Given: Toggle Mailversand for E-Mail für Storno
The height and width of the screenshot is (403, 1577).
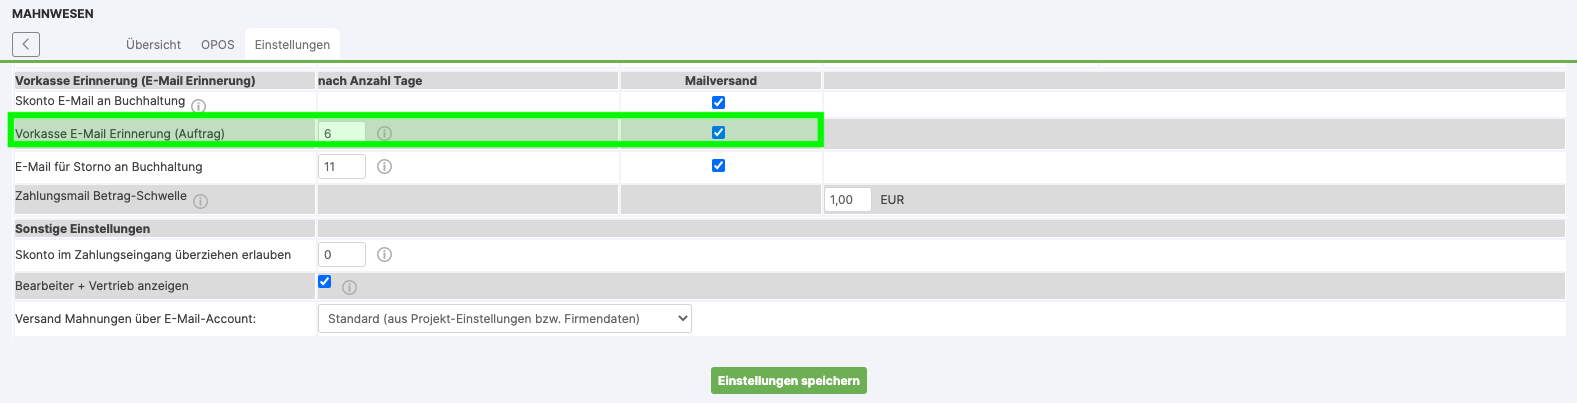Looking at the screenshot, I should tap(718, 166).
